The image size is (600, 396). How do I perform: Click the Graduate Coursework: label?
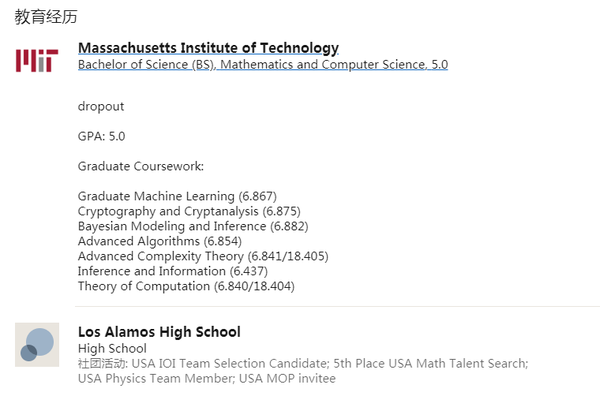pyautogui.click(x=141, y=166)
